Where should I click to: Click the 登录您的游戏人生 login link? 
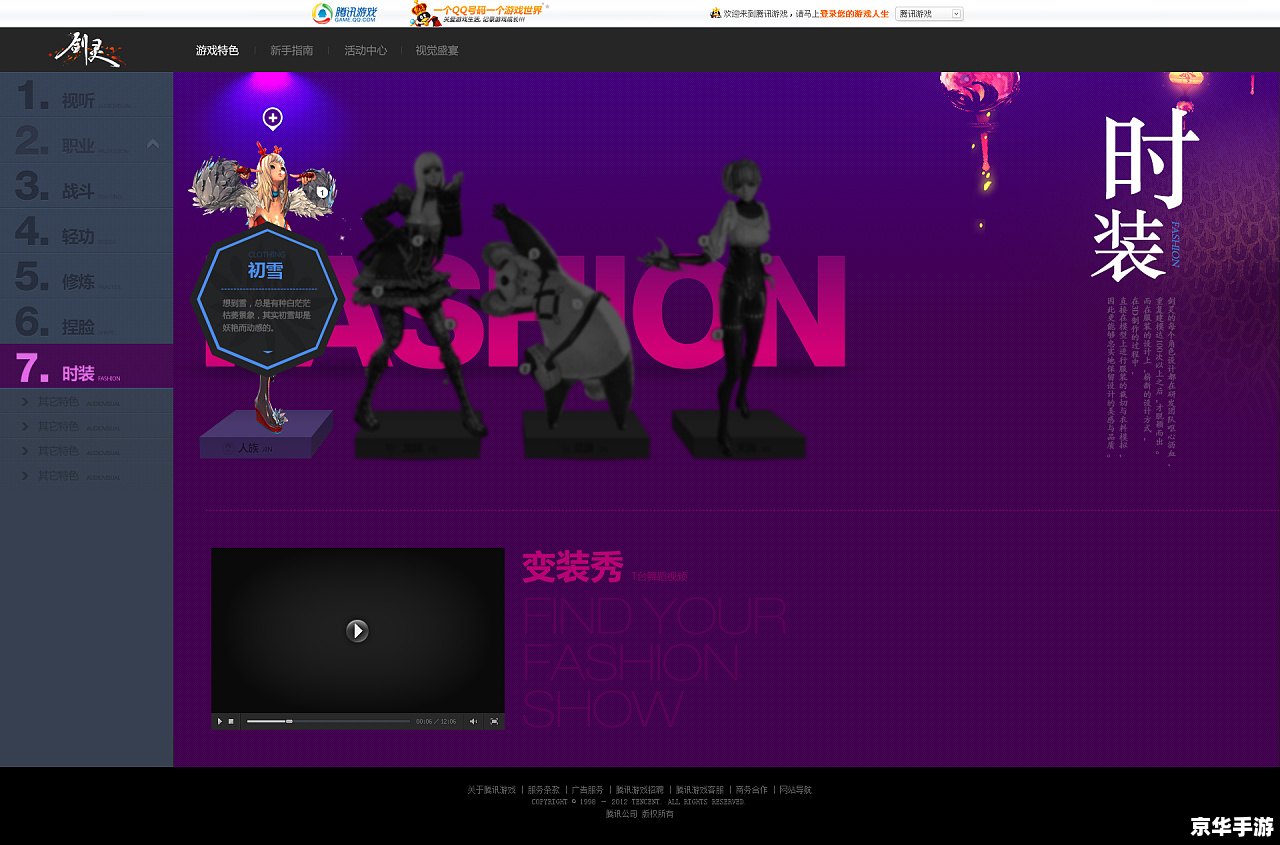coord(854,14)
